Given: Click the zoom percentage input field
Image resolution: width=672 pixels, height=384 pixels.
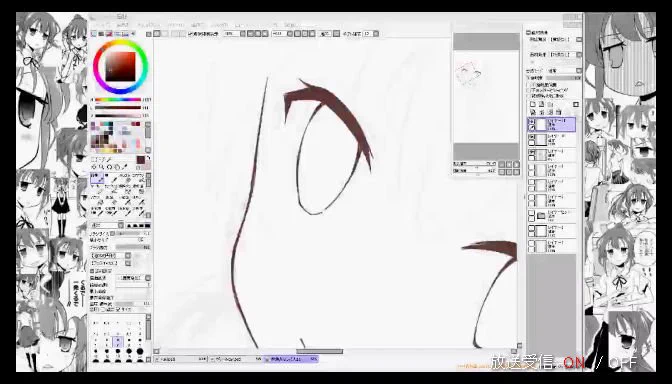Looking at the screenshot, I should tap(232, 34).
